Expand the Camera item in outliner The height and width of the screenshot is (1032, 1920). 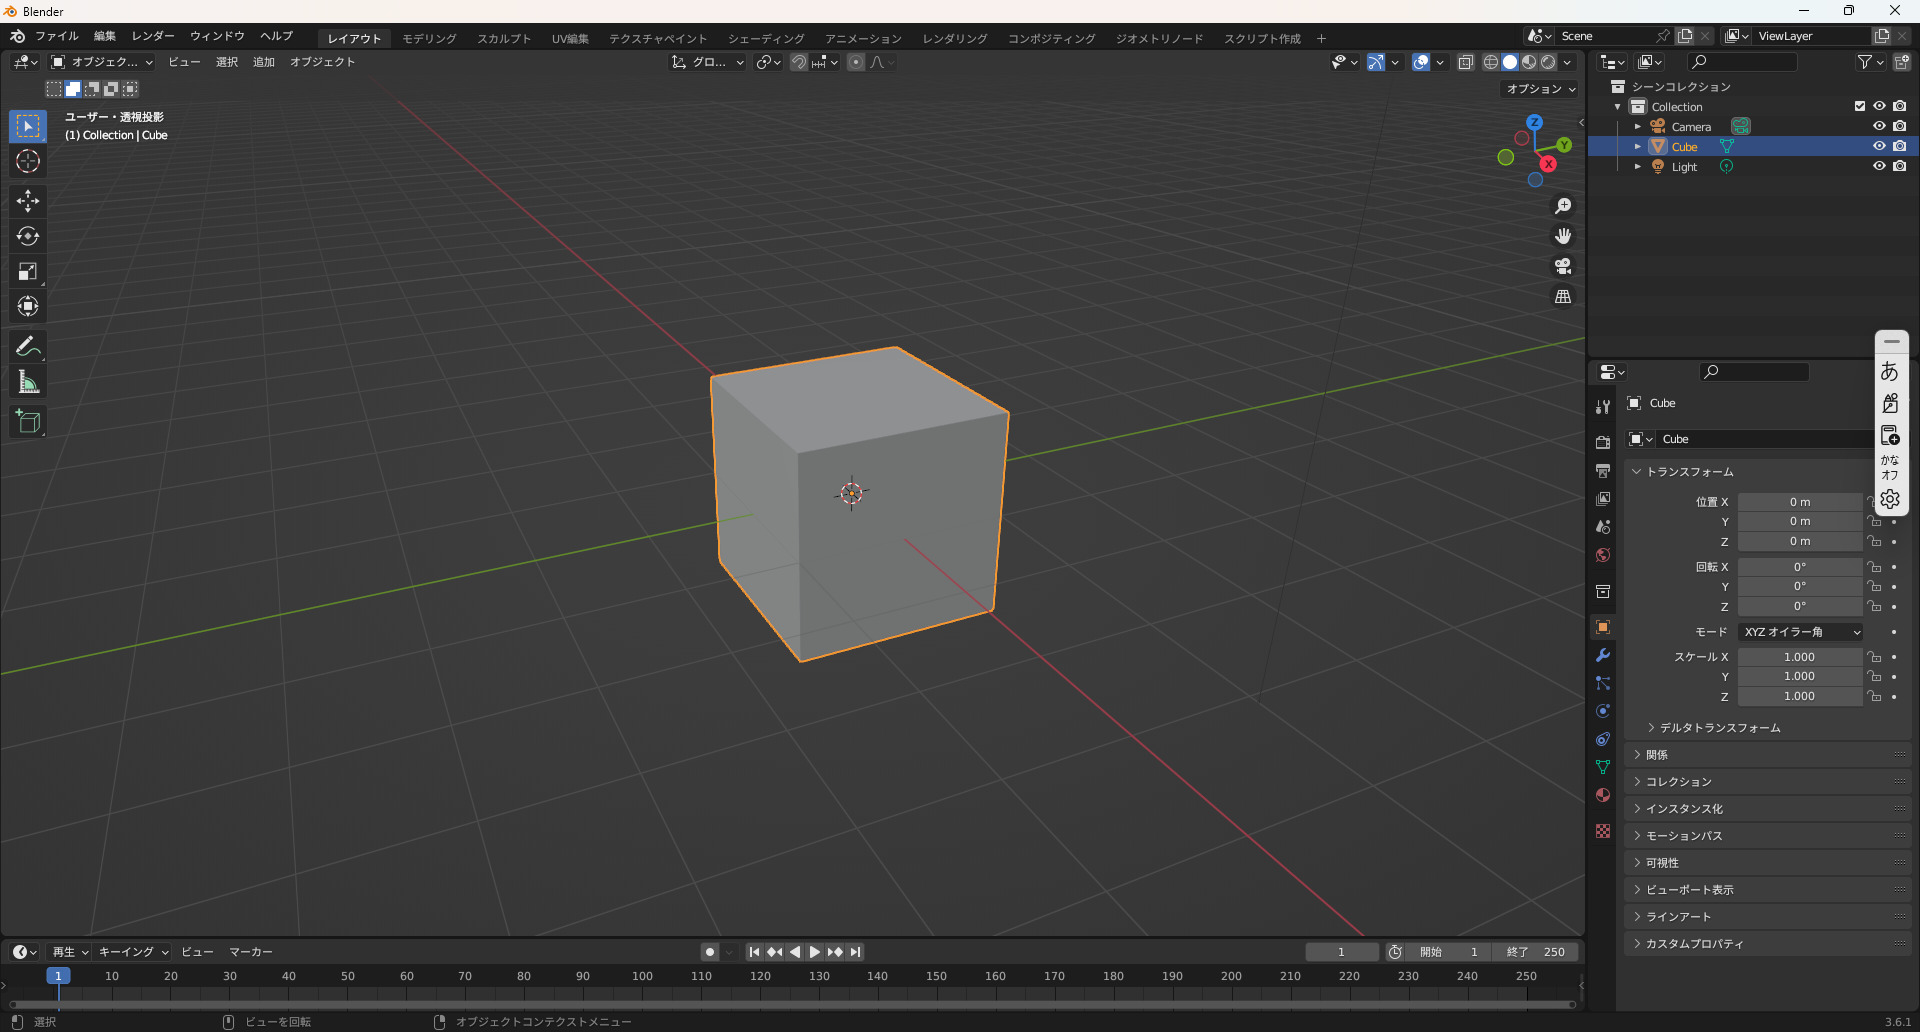click(x=1638, y=126)
